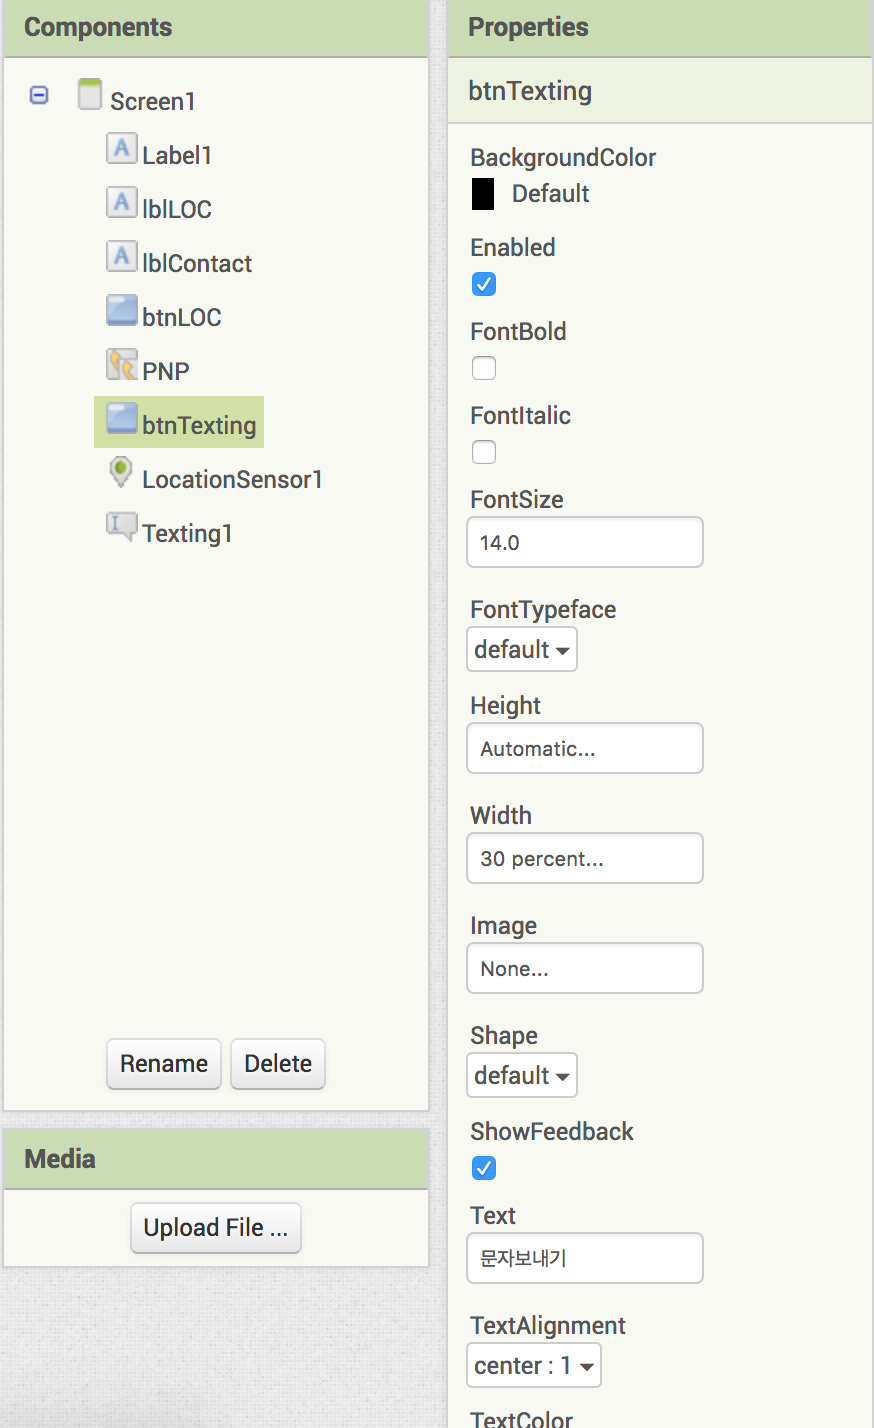Viewport: 874px width, 1428px height.
Task: Click the FontSize property label
Action: click(517, 499)
